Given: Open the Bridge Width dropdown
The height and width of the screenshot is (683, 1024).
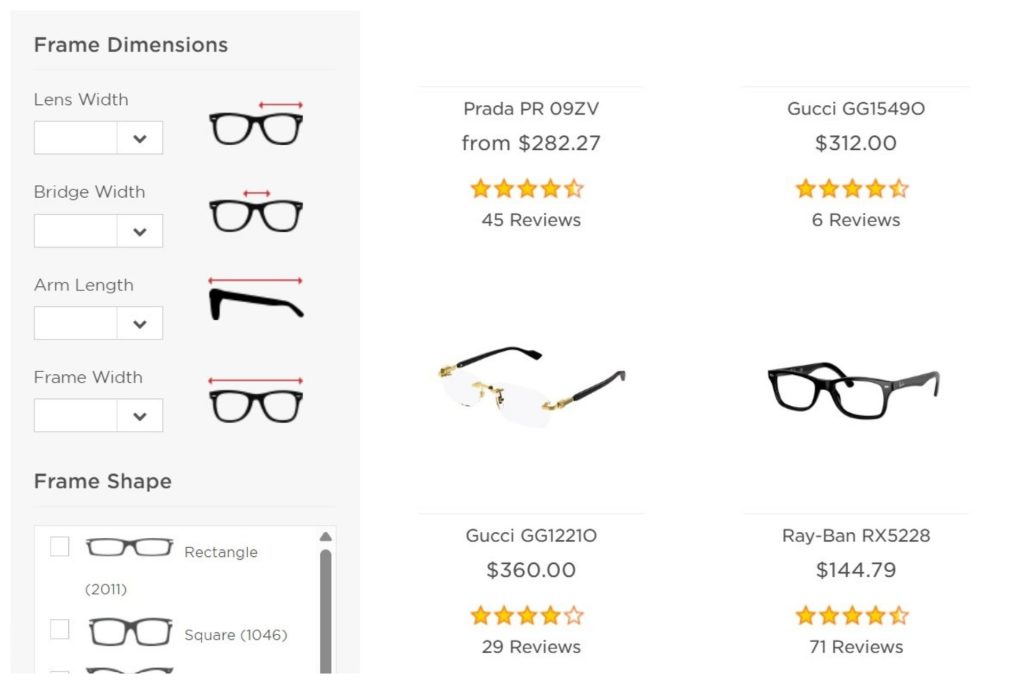Looking at the screenshot, I should coord(140,230).
